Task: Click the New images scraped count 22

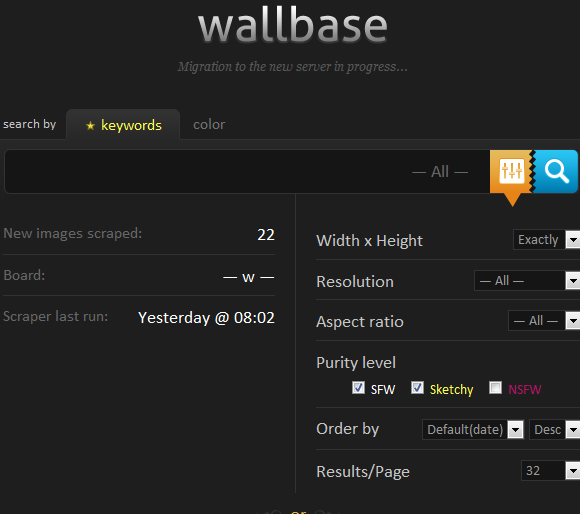Action: click(266, 234)
